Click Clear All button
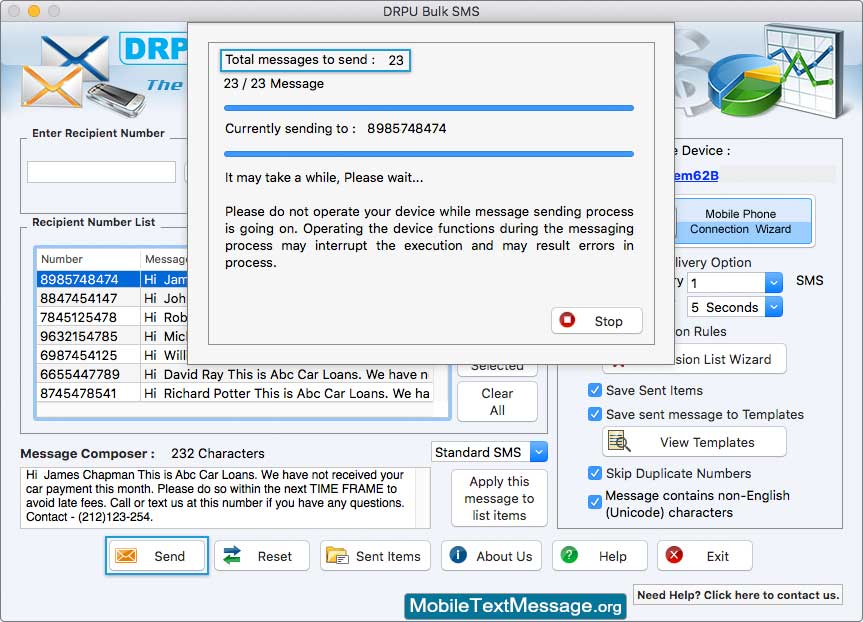This screenshot has height=622, width=863. pyautogui.click(x=497, y=402)
